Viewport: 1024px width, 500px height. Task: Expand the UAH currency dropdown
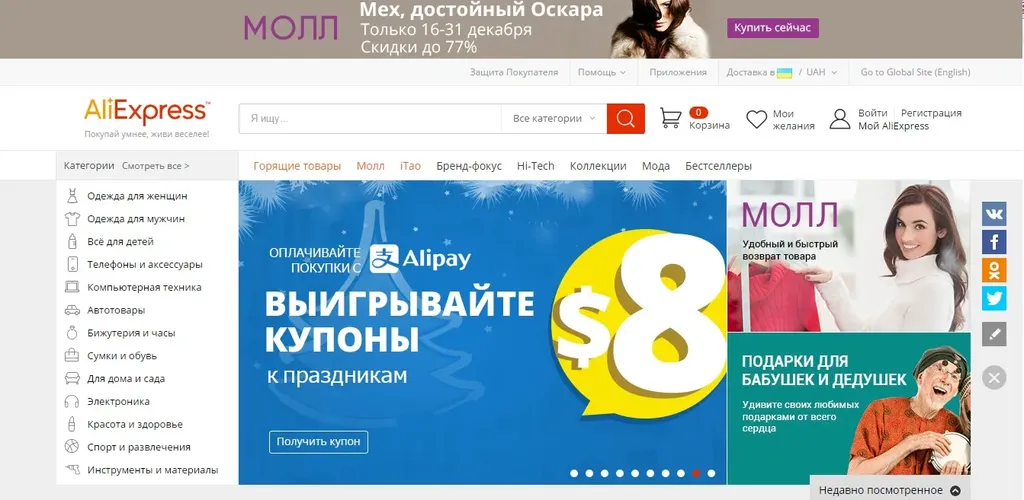[x=822, y=72]
